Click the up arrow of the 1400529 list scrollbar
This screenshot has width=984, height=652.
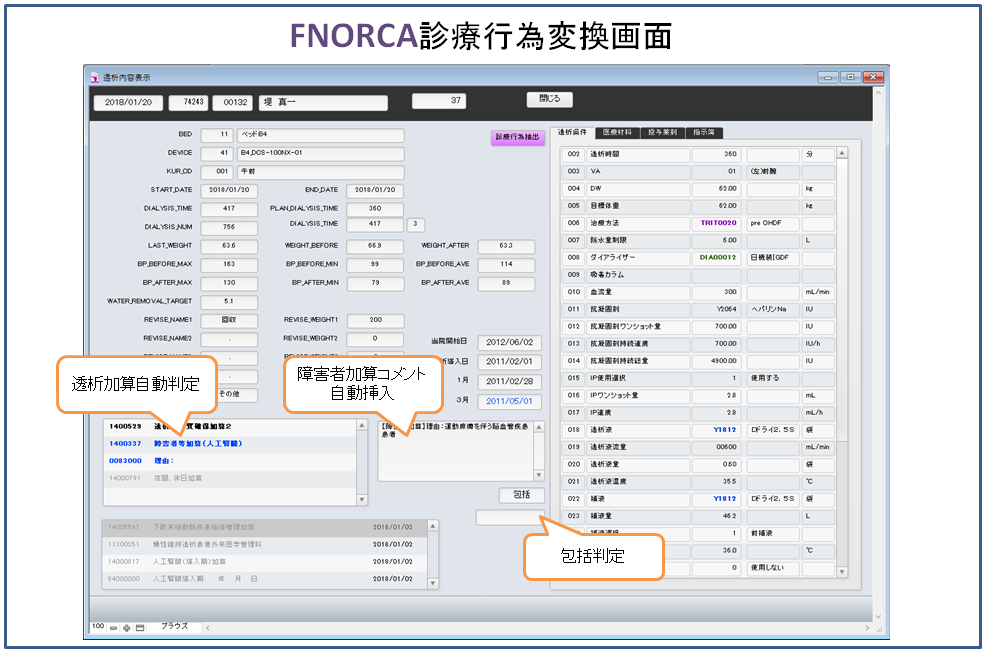[x=361, y=425]
